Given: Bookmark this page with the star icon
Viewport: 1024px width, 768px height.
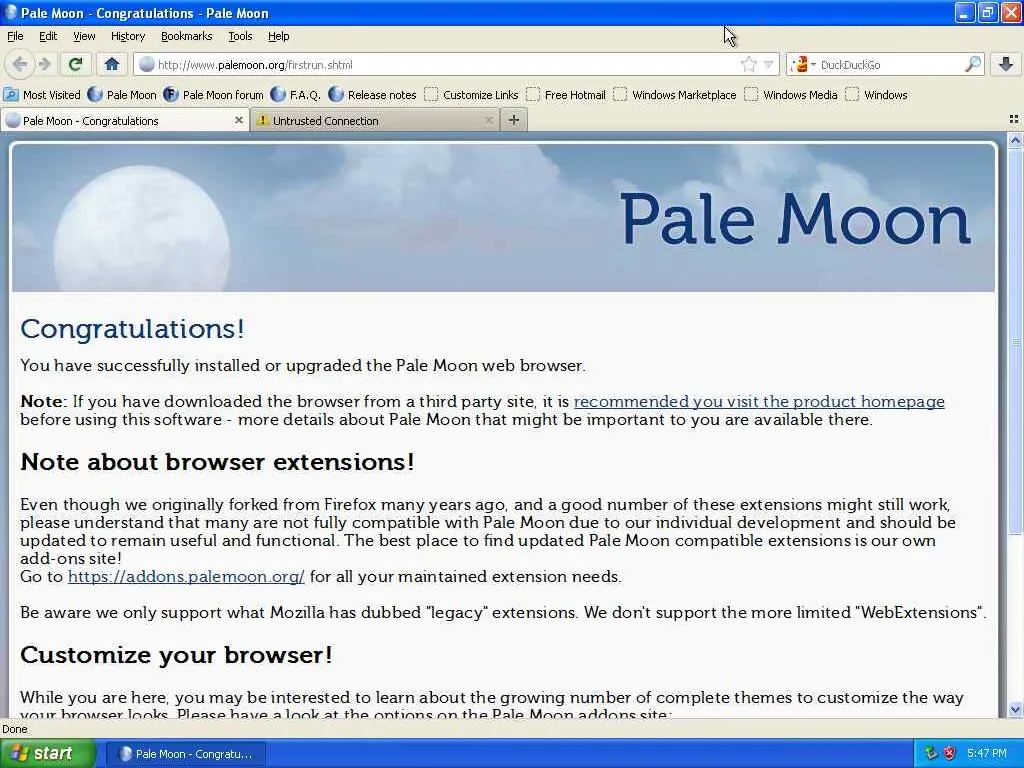Looking at the screenshot, I should coord(748,64).
